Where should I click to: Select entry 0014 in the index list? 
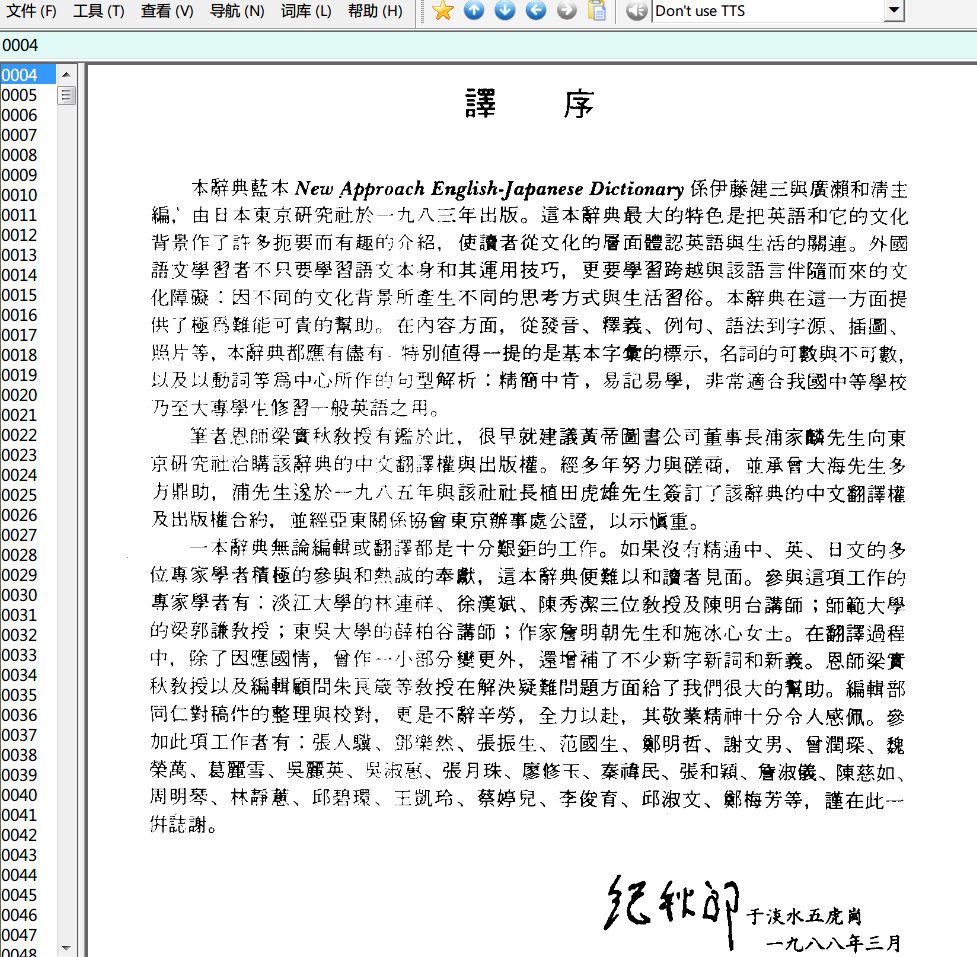click(x=28, y=275)
